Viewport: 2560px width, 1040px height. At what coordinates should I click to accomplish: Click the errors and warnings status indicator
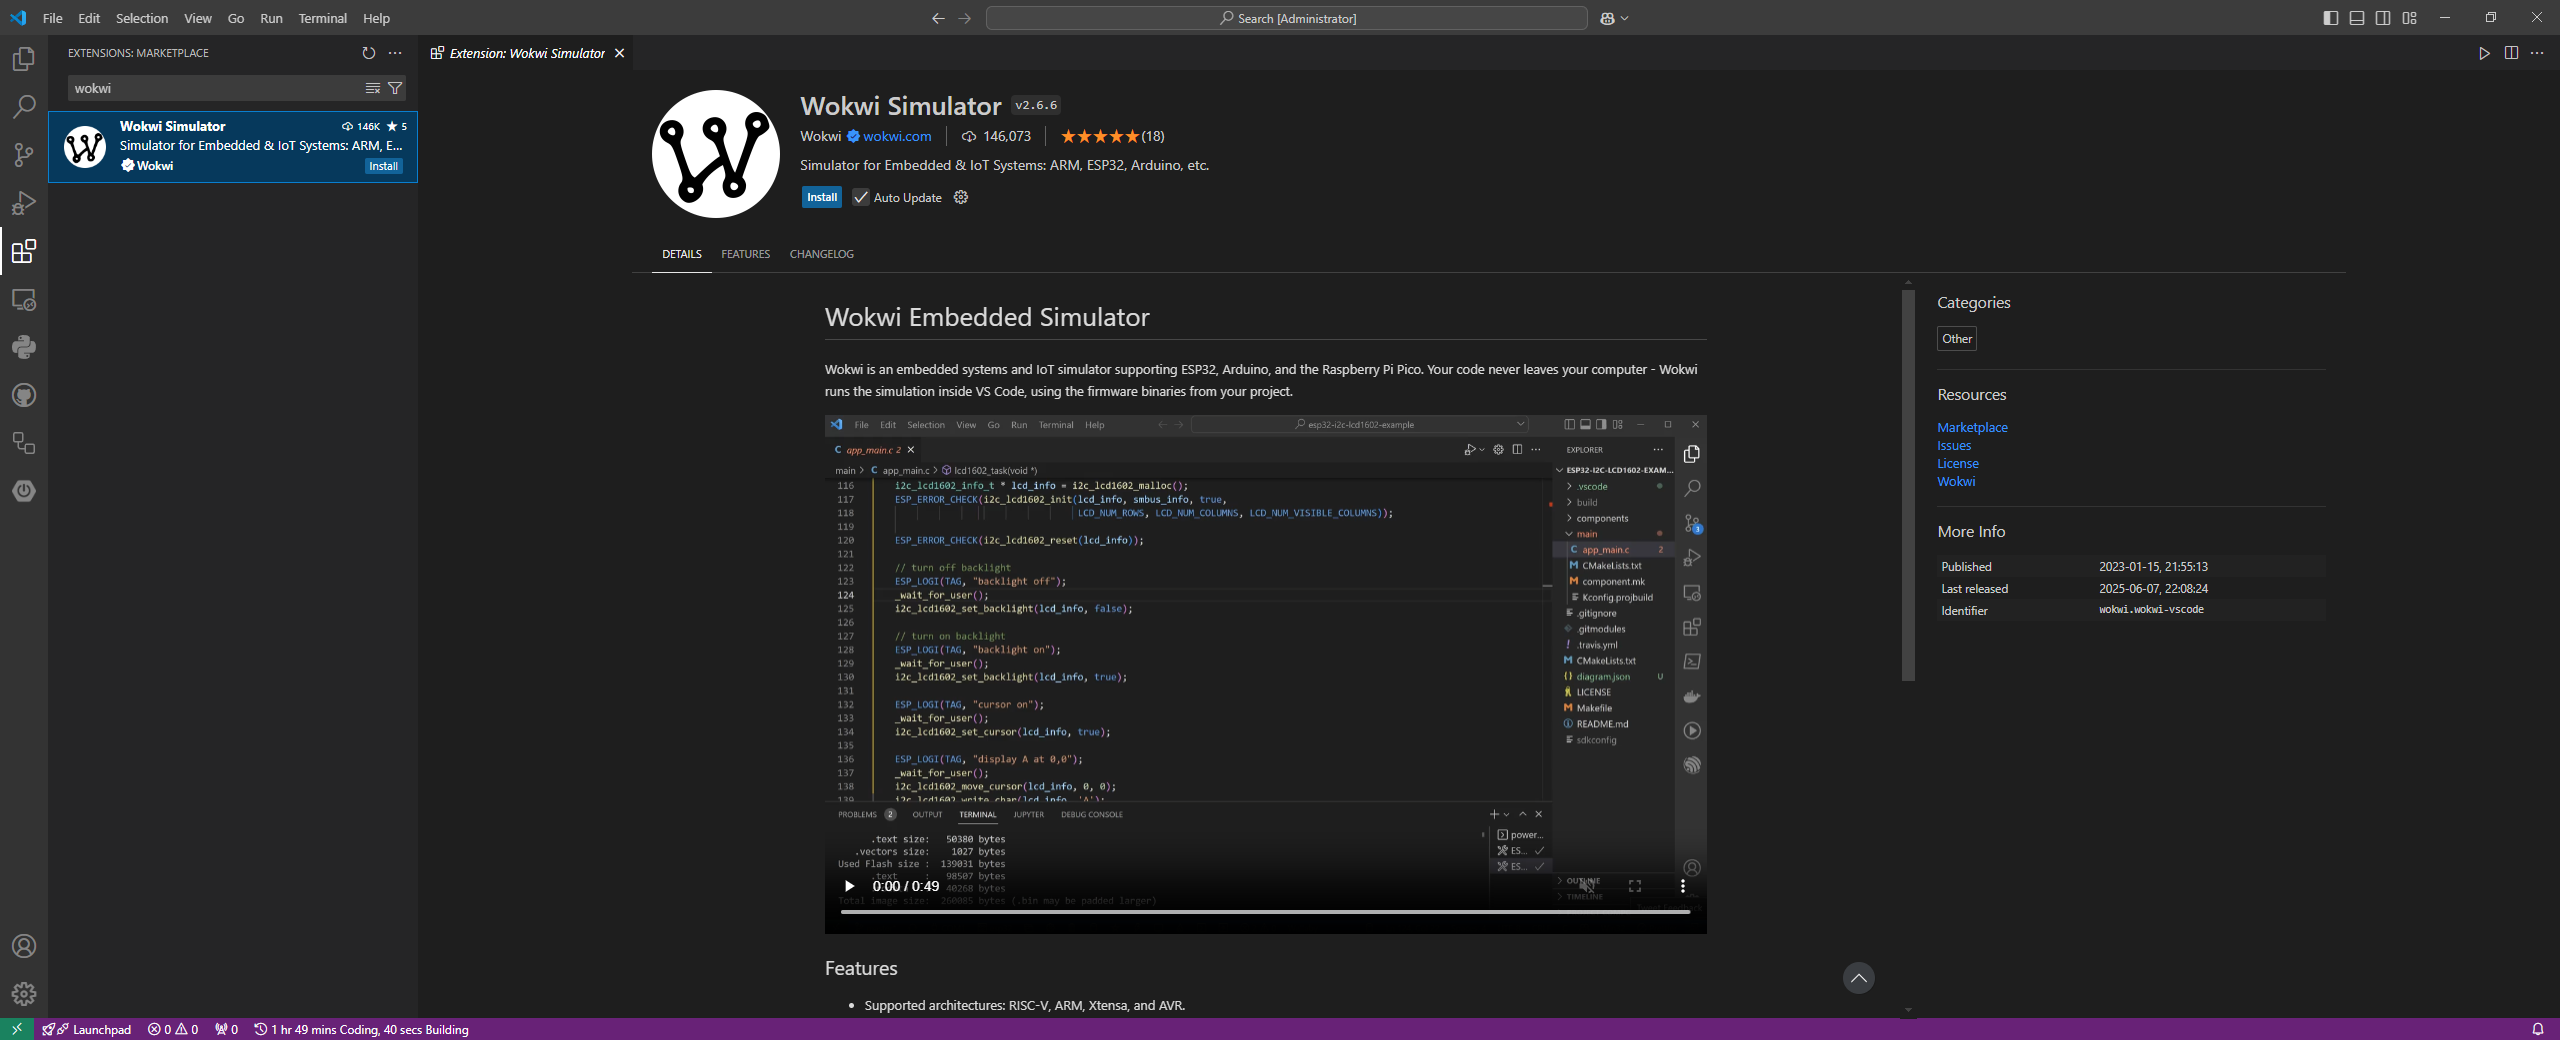pyautogui.click(x=173, y=1029)
